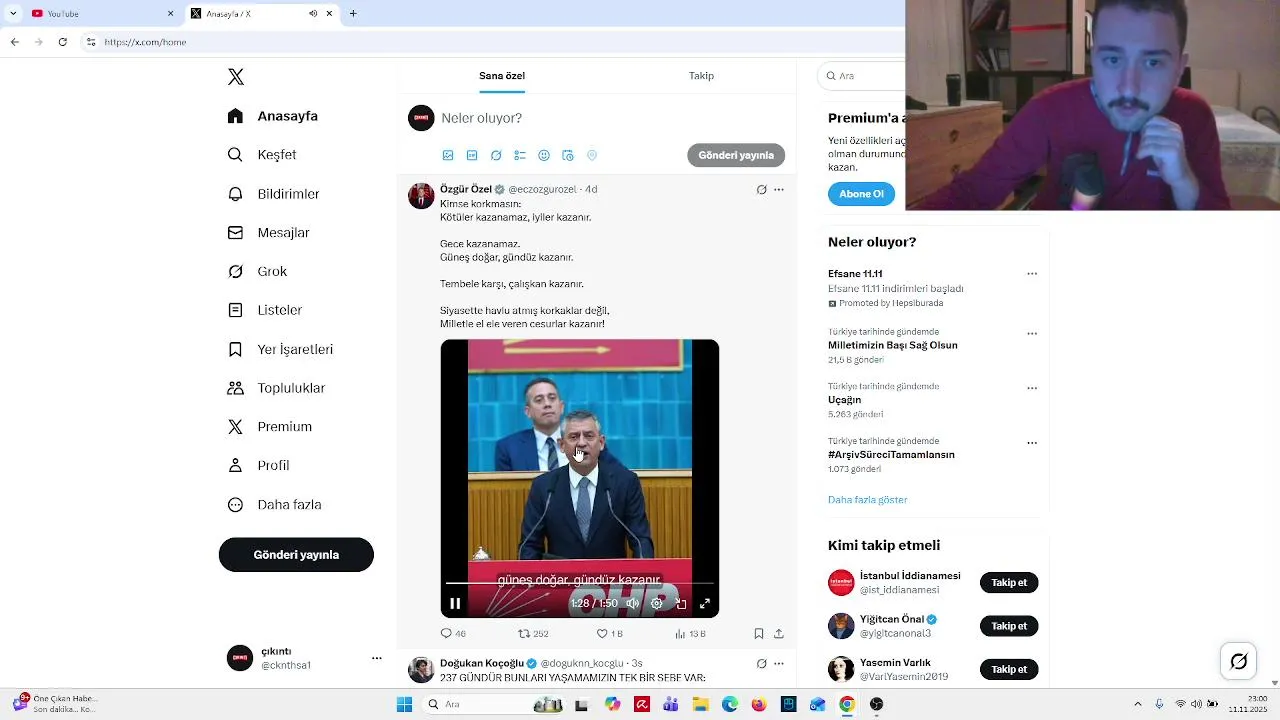Switch to Takip tab
Screen dimensions: 1280x720
tap(701, 76)
